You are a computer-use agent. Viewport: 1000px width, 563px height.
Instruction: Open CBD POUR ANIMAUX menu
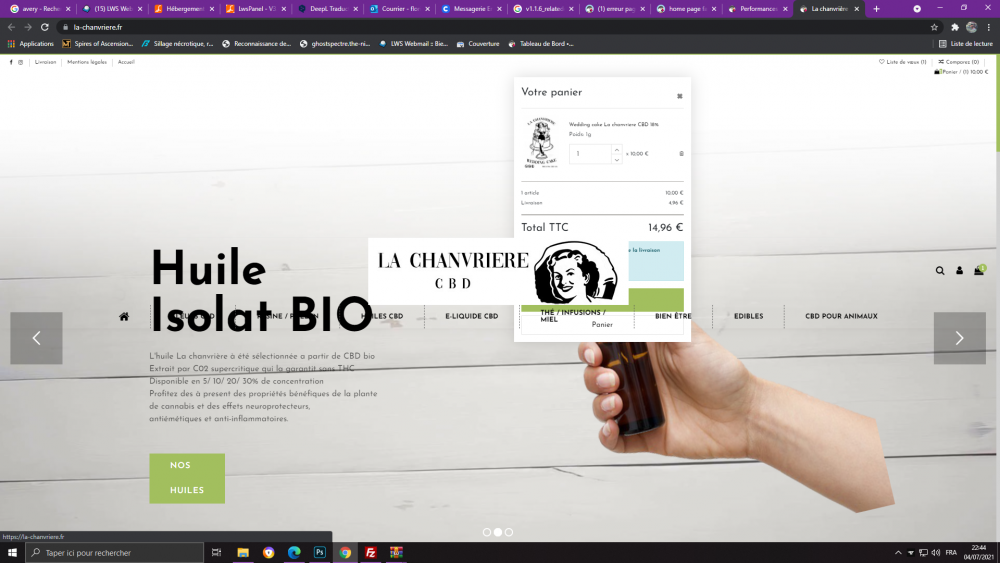[841, 316]
